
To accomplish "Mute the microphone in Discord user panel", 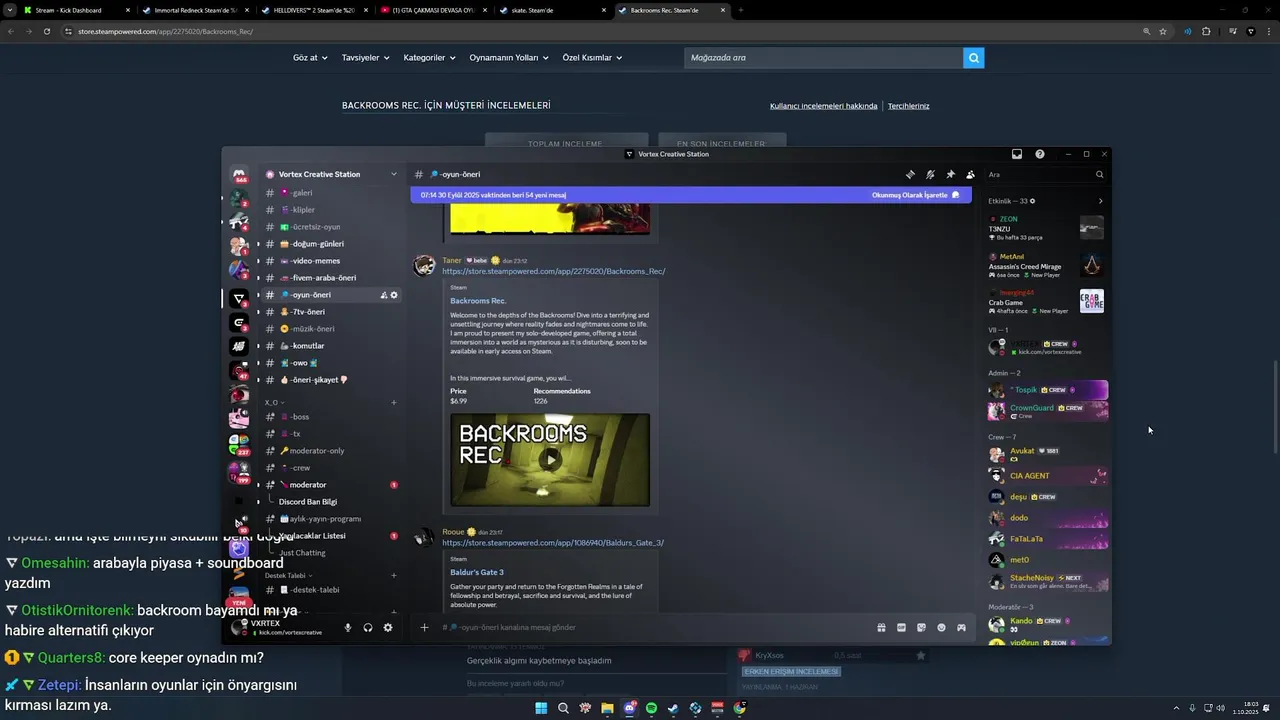I will point(348,628).
